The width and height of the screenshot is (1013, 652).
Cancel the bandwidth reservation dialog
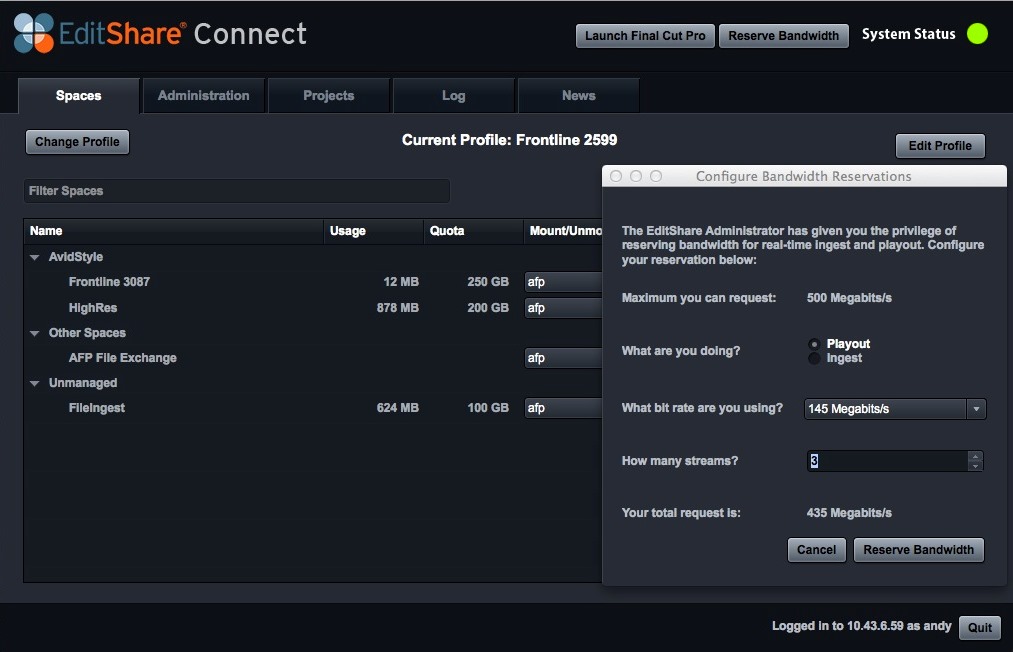coord(817,550)
